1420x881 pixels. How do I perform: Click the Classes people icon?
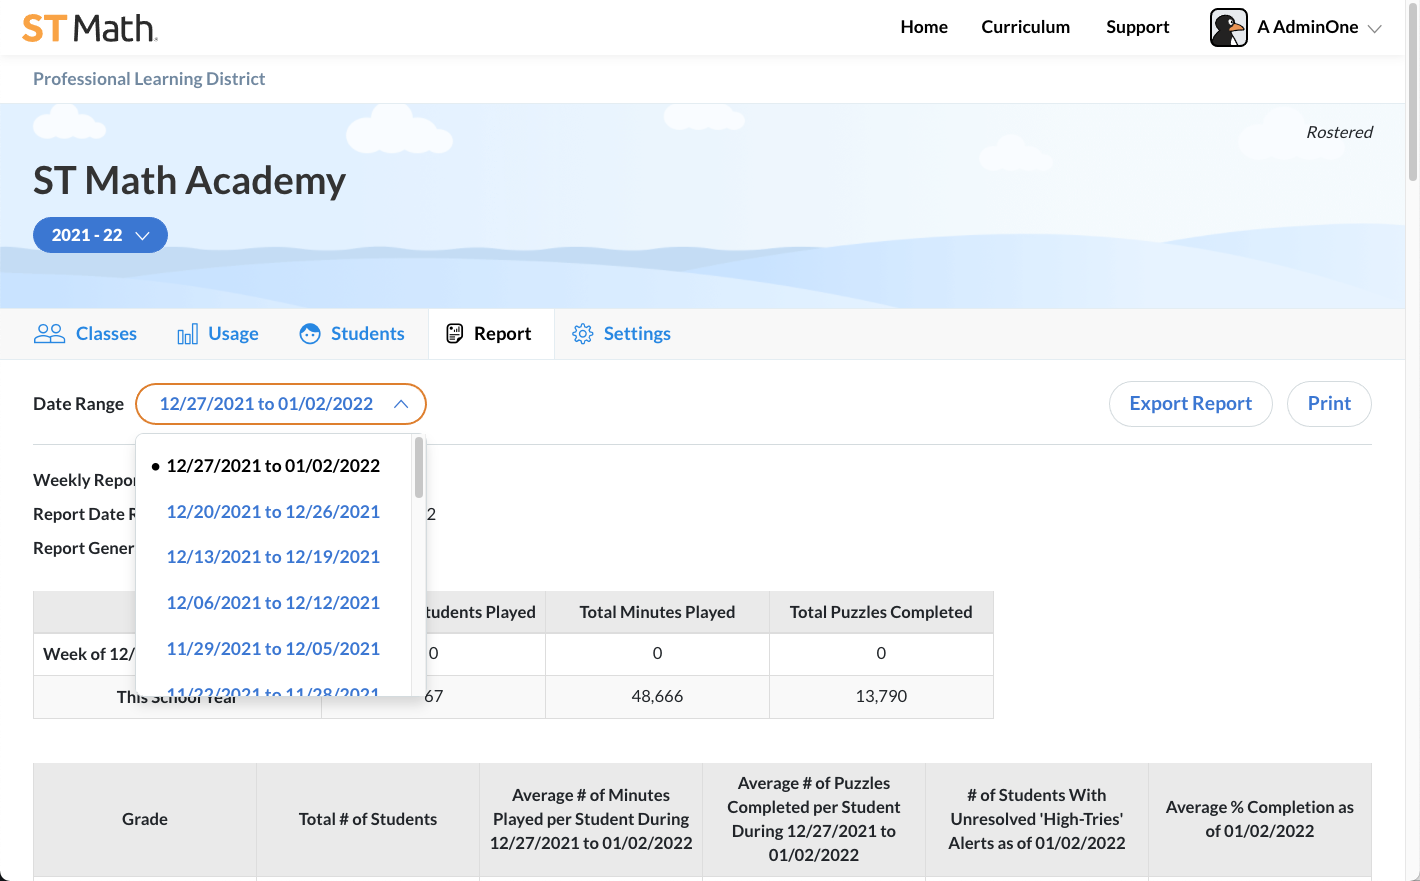(x=49, y=334)
